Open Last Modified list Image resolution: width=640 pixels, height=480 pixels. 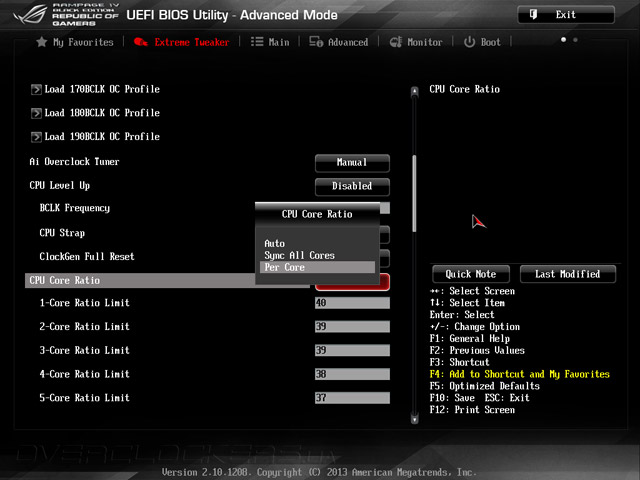coord(568,274)
